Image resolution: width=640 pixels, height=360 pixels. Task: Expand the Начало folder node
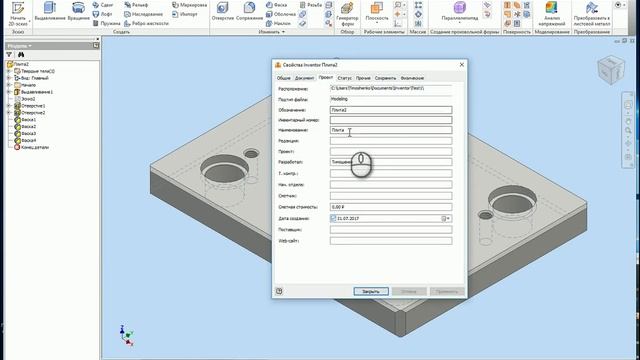[x=9, y=85]
